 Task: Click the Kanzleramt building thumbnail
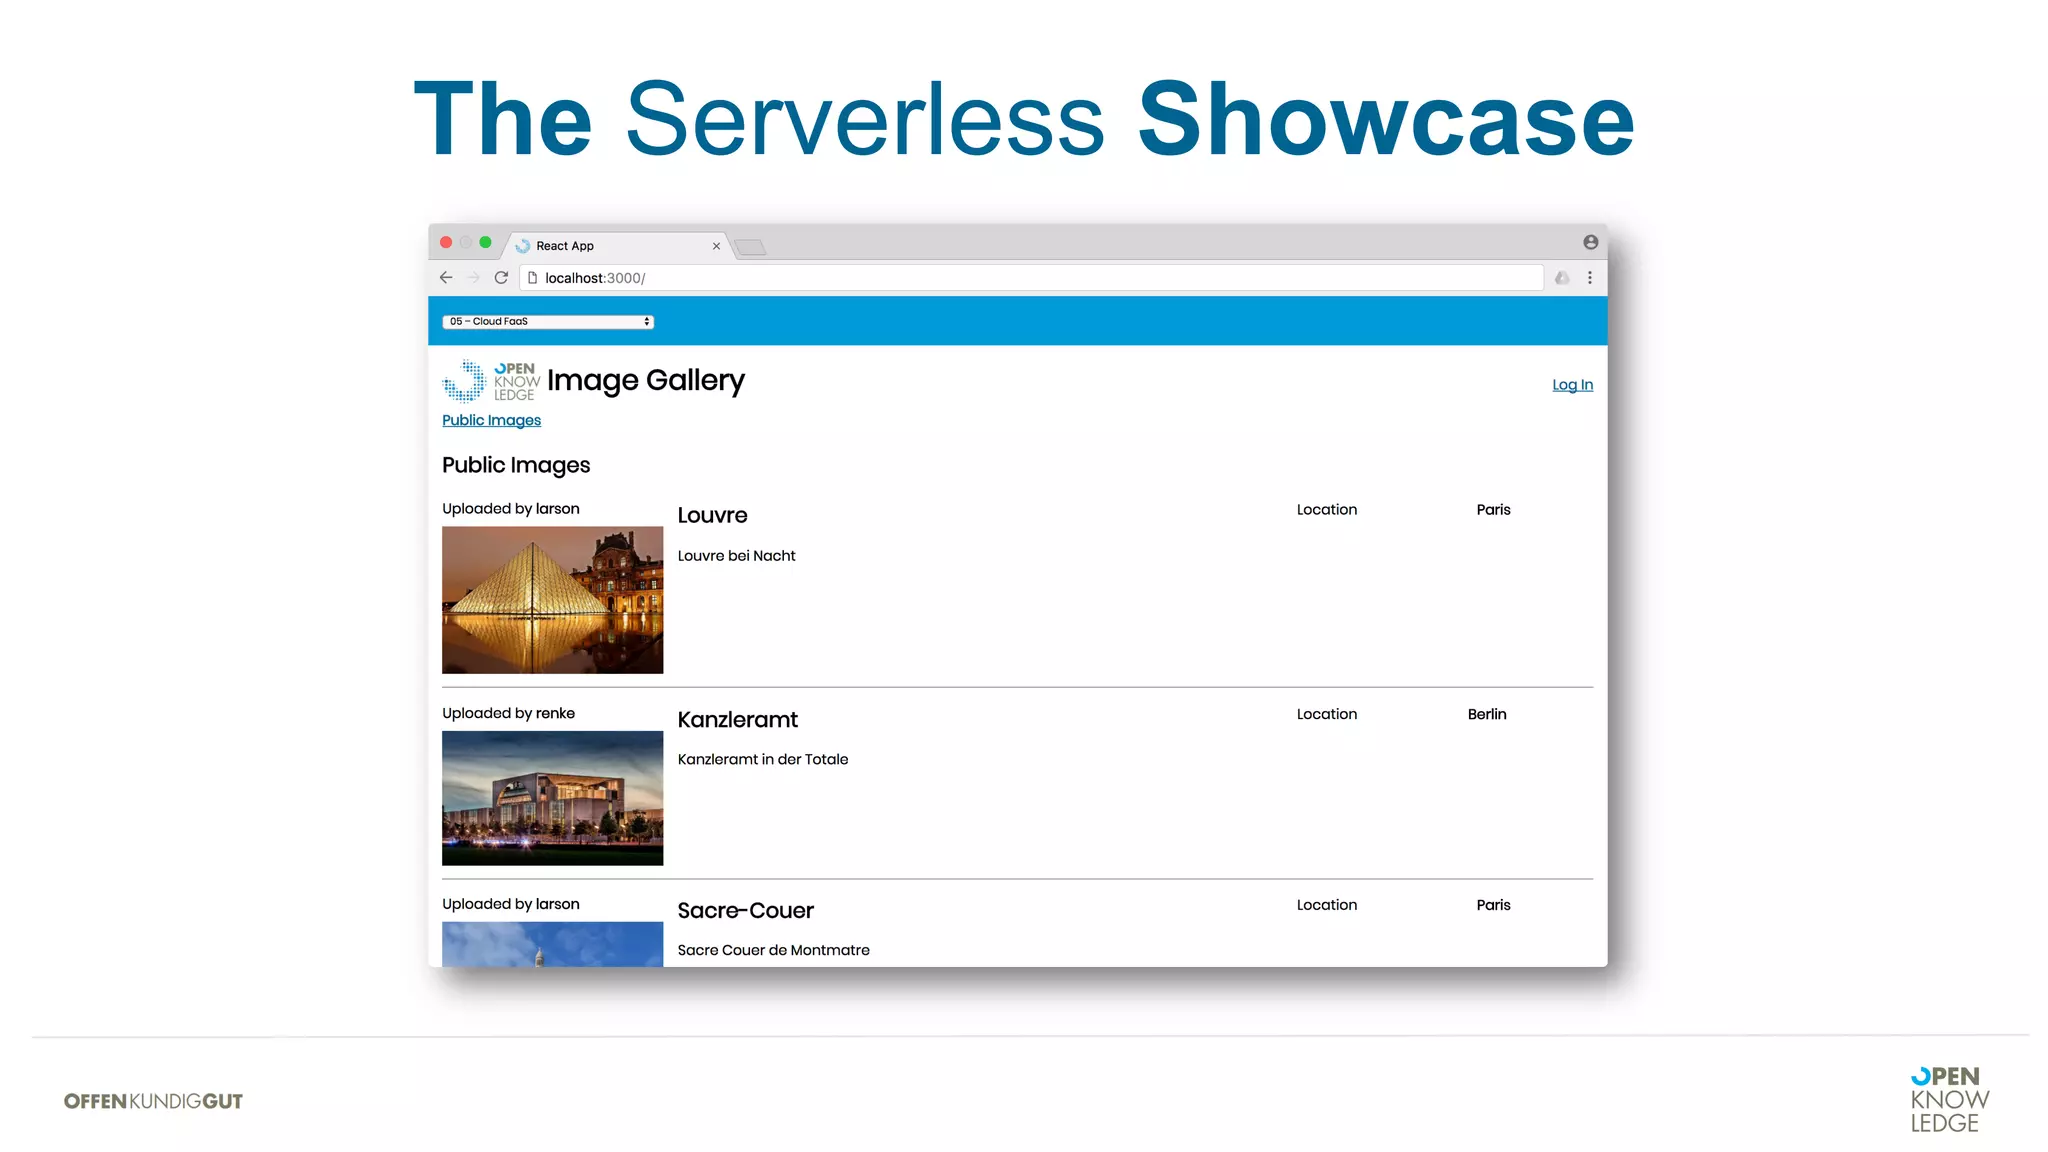click(552, 798)
